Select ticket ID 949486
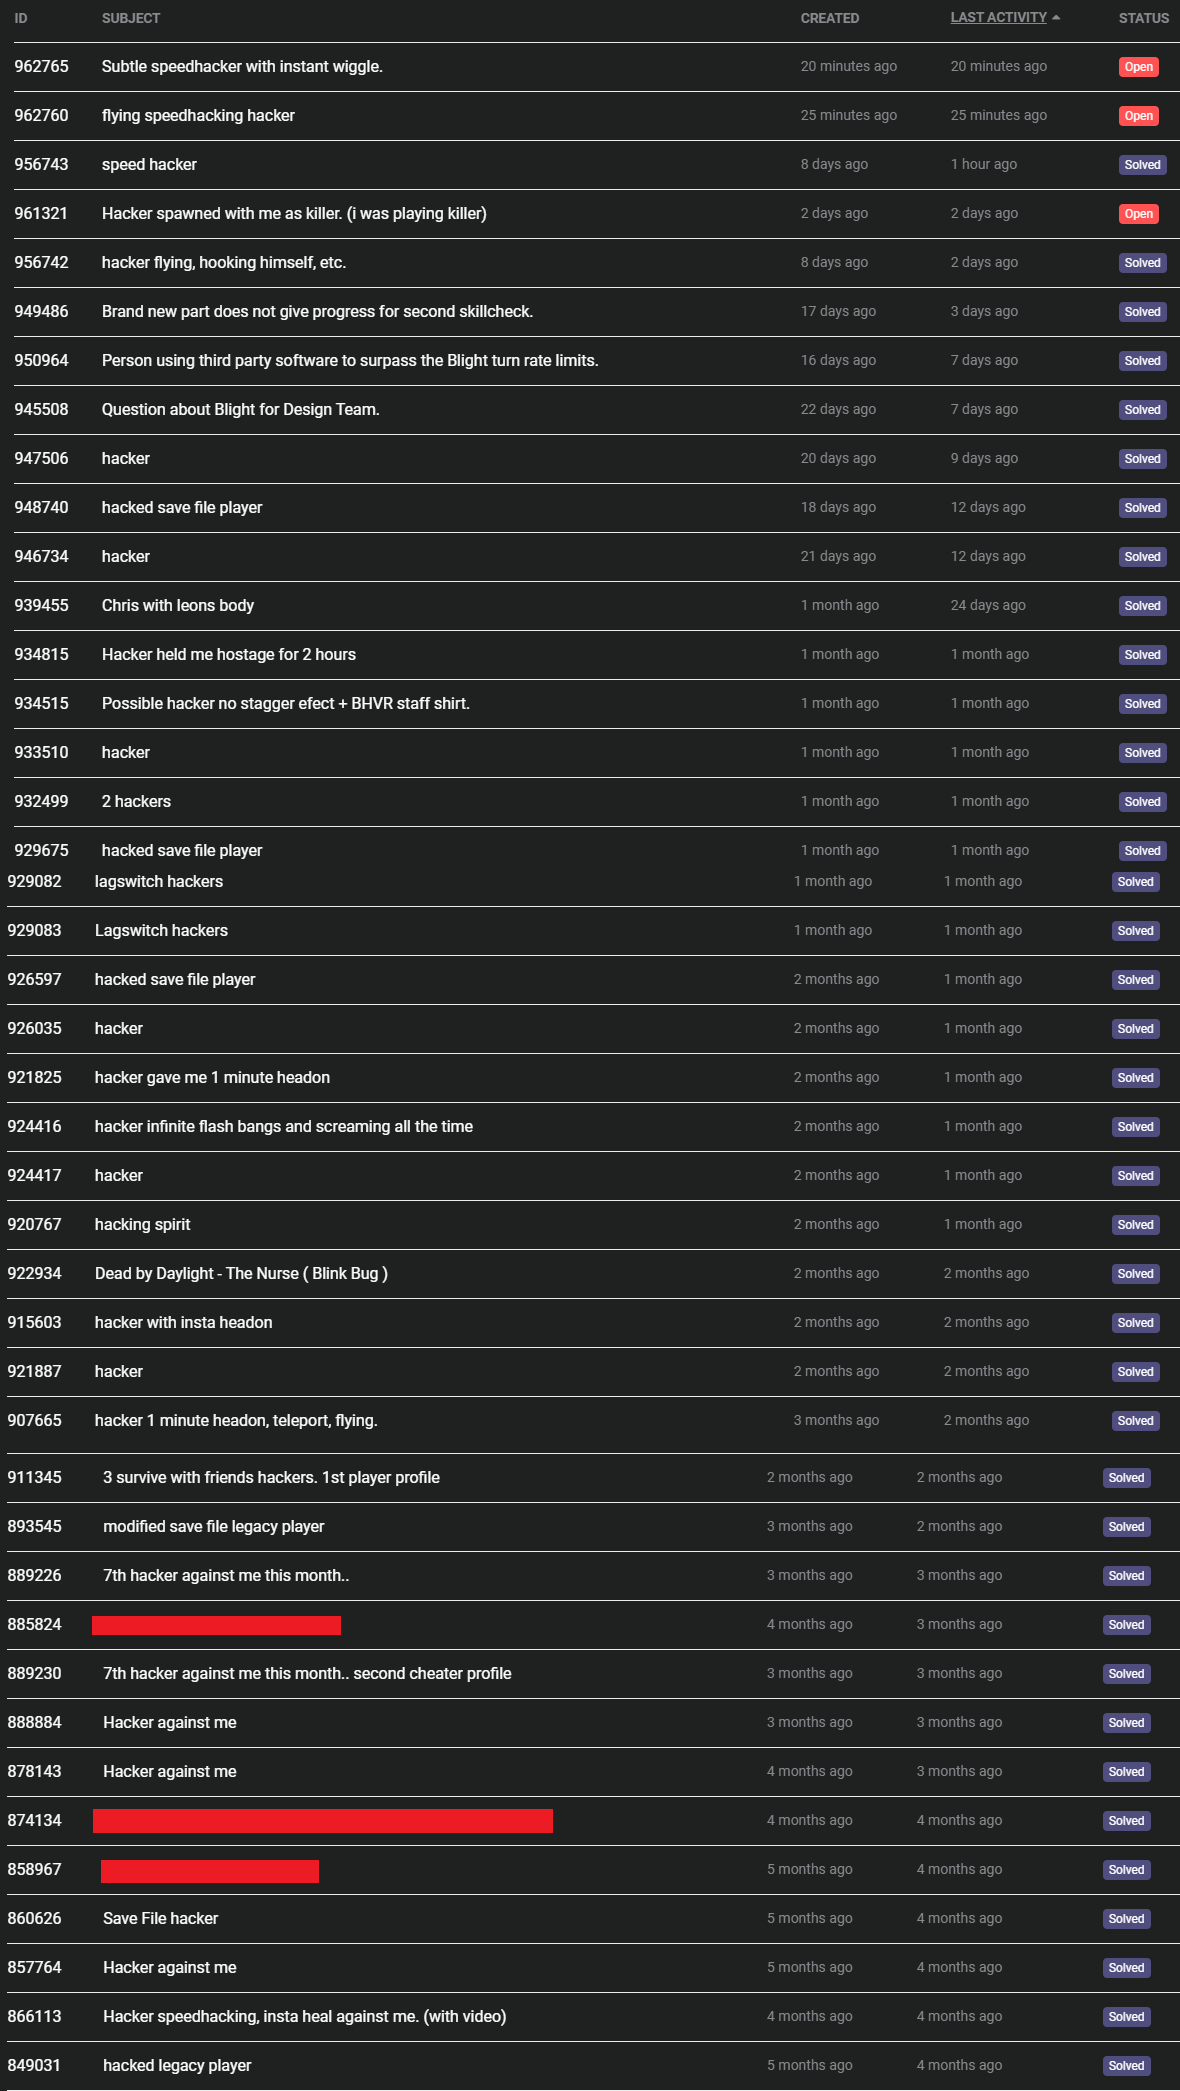The height and width of the screenshot is (2091, 1180). [x=41, y=312]
